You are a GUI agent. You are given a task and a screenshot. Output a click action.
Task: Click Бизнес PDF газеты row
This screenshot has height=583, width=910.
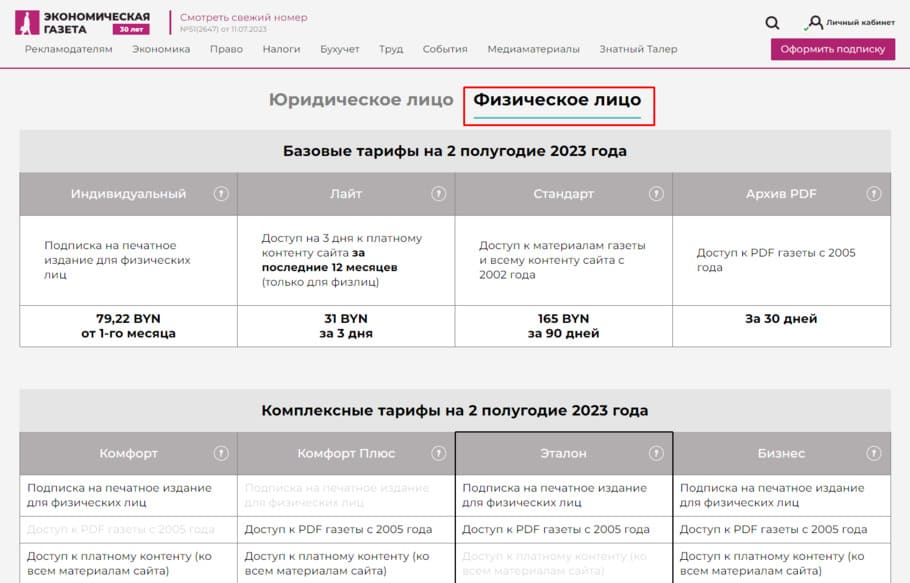(781, 529)
